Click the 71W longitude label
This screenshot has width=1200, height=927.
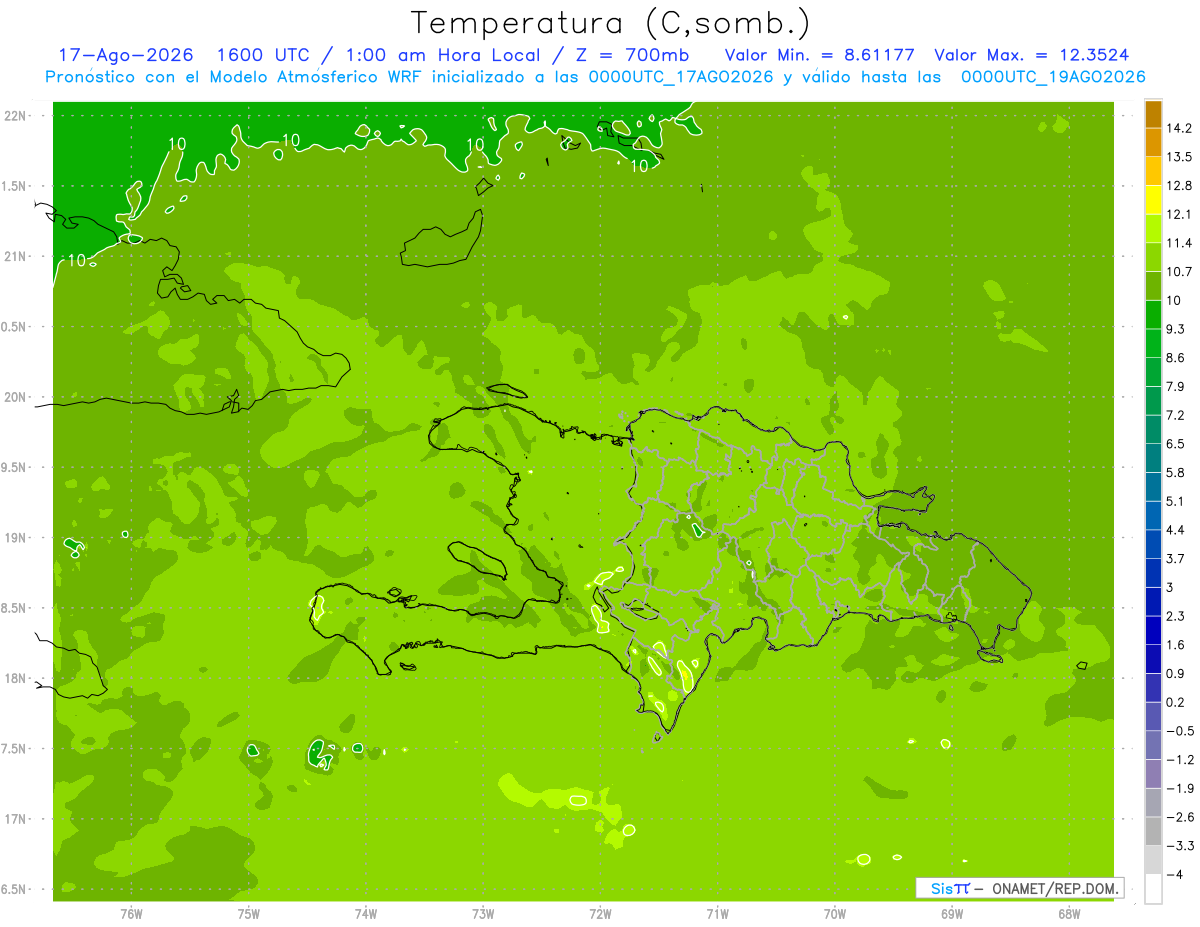click(x=717, y=914)
